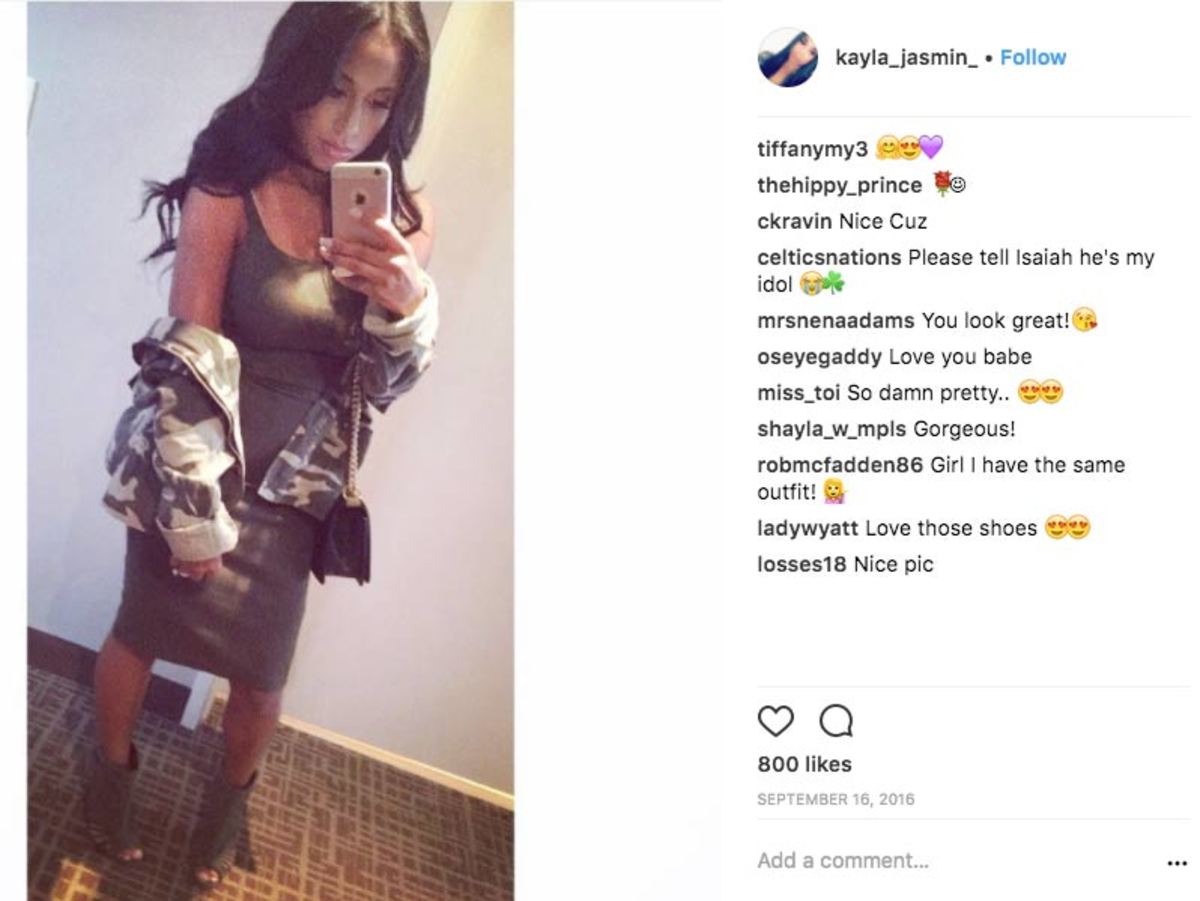Visit losses18 user profile
Viewport: 1200px width, 901px height.
[x=802, y=564]
